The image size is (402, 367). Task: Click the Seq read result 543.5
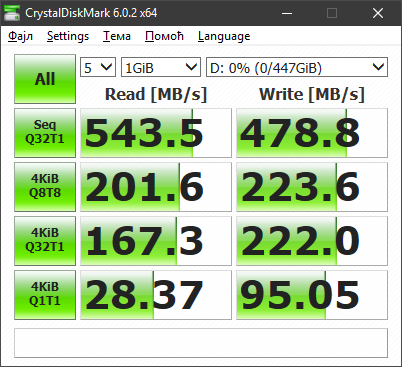pos(156,133)
